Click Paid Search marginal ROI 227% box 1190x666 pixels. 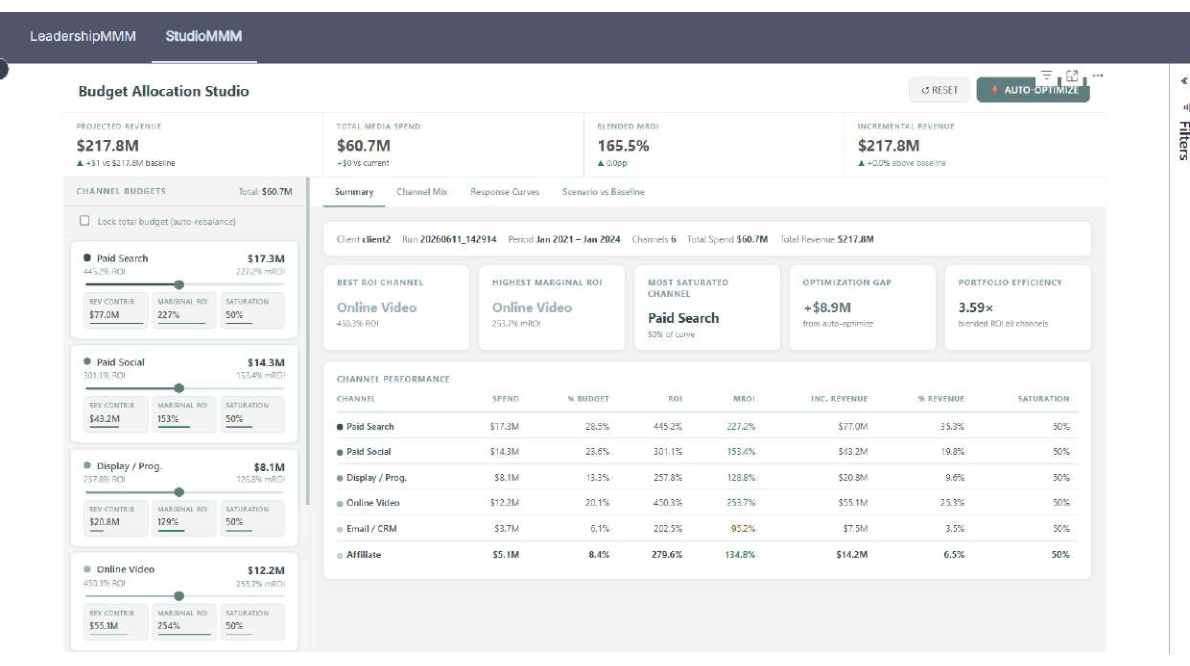click(184, 309)
